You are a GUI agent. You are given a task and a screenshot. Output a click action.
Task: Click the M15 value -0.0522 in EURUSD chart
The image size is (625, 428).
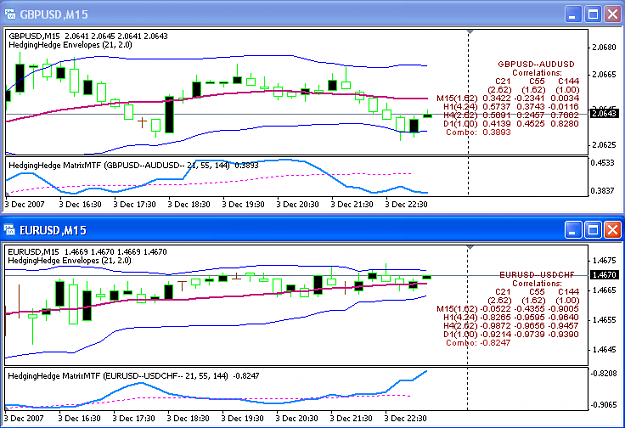tap(495, 309)
